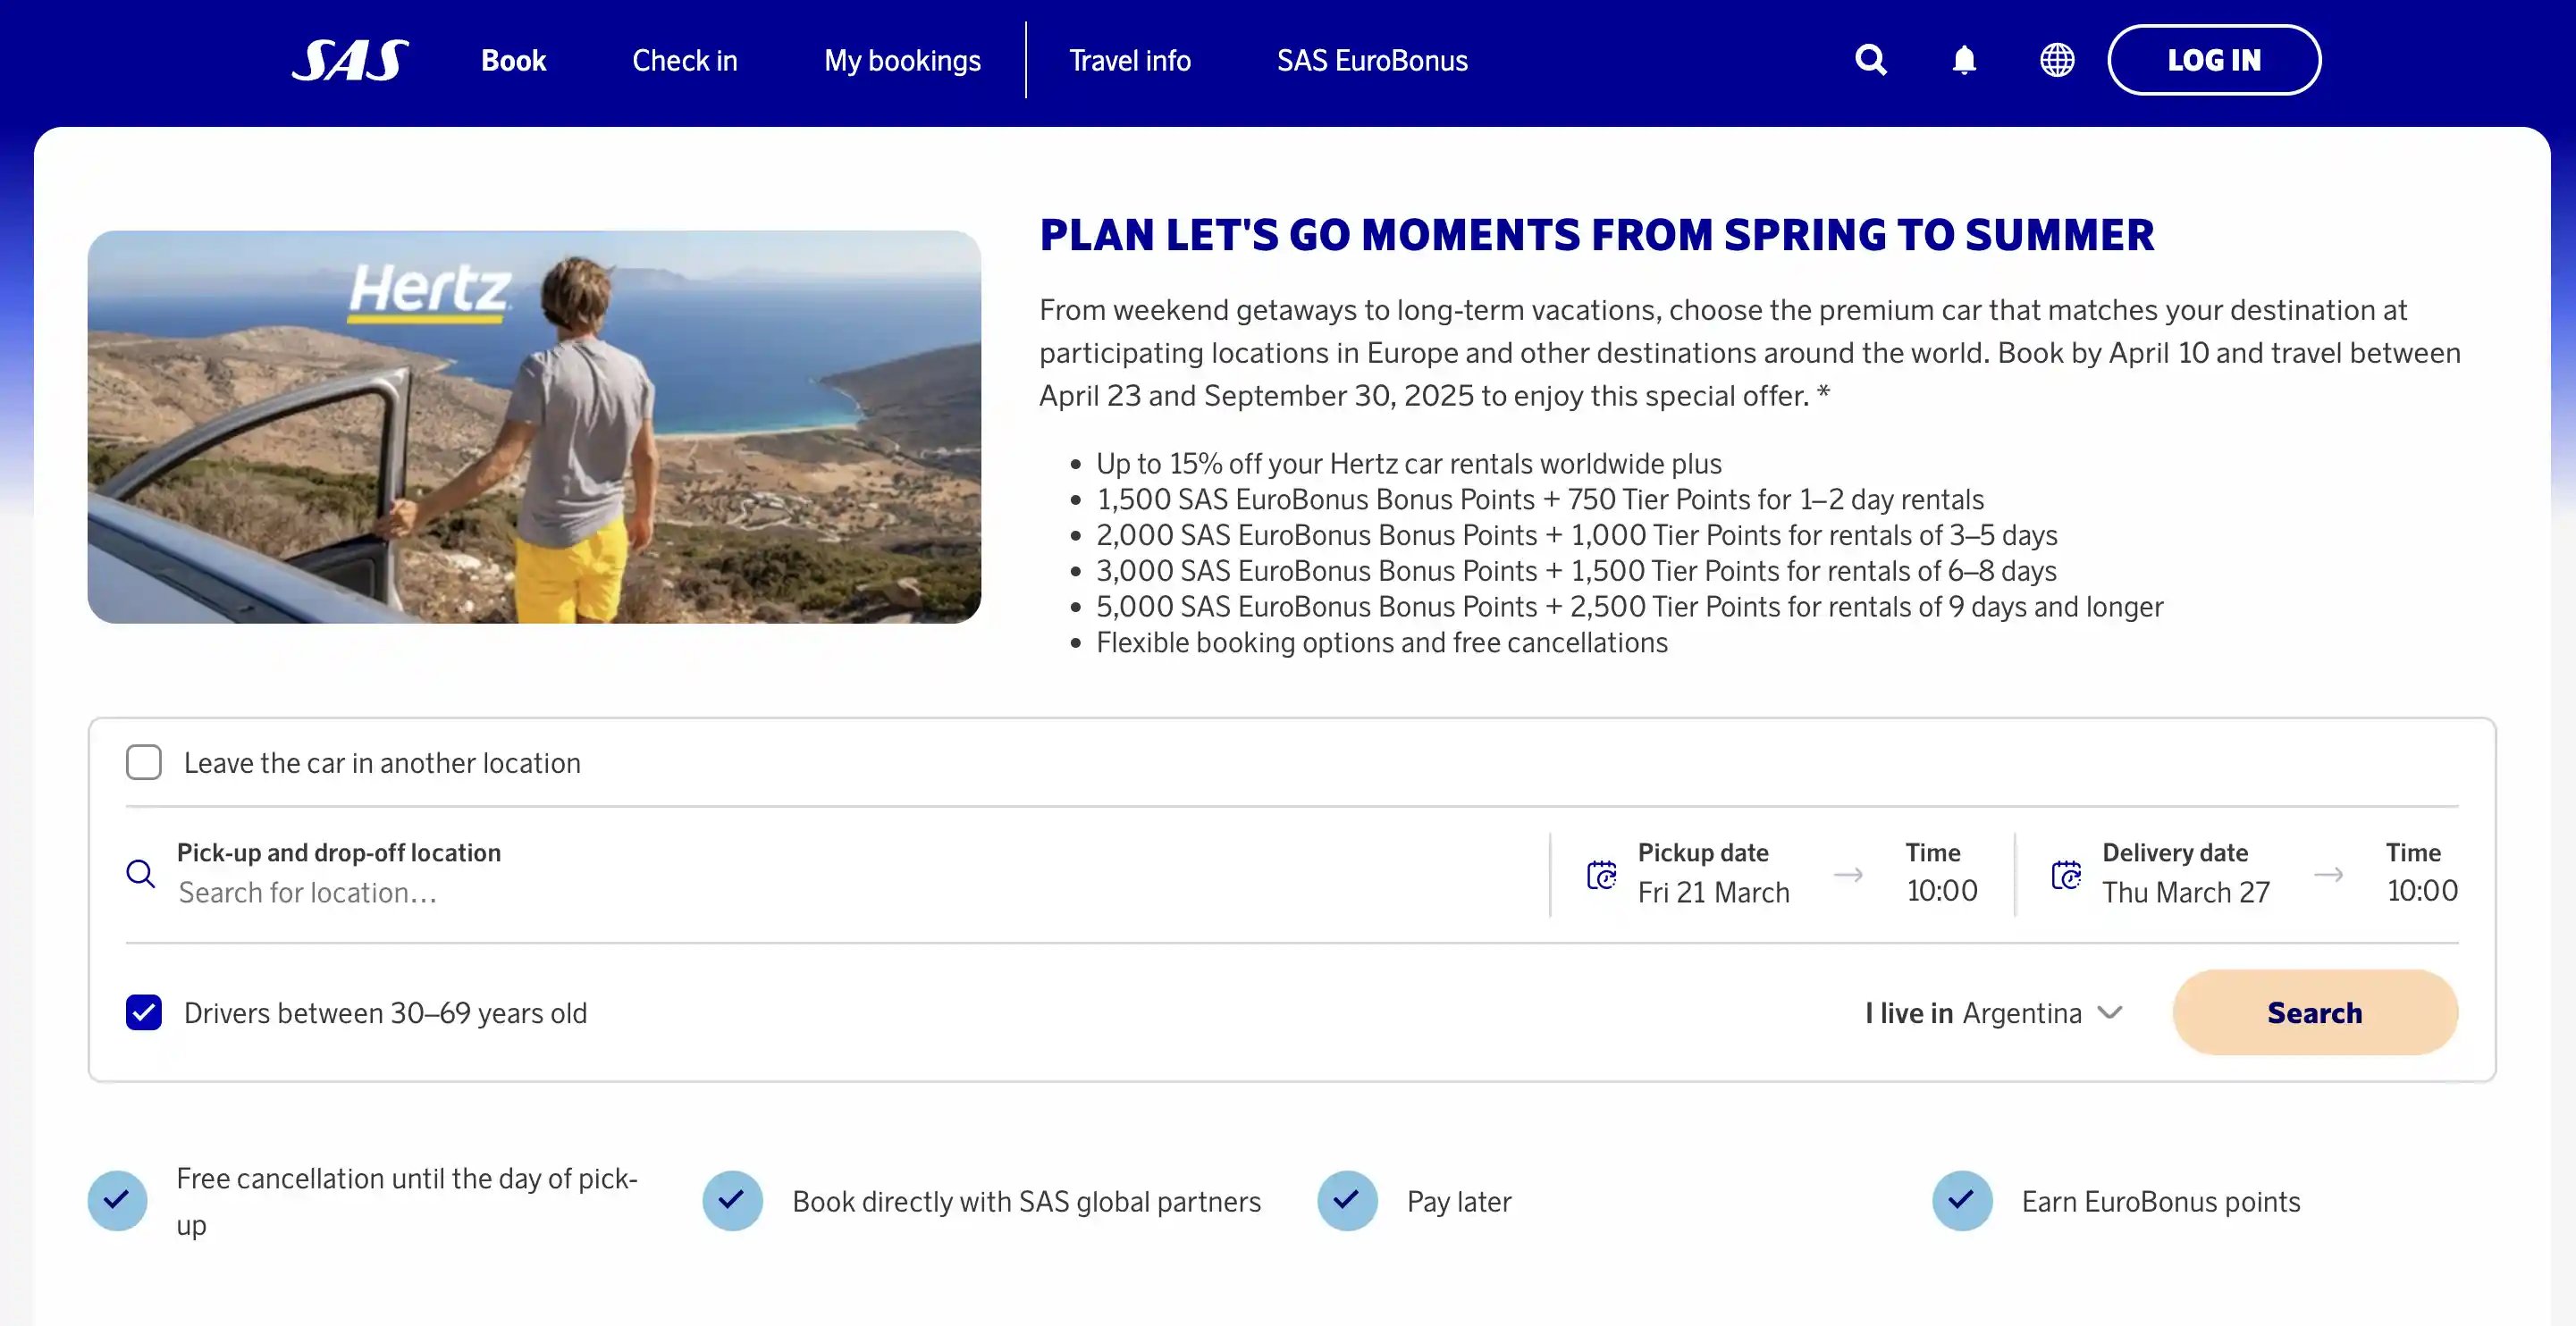Click 'Book directly with SAS global partners'
The height and width of the screenshot is (1326, 2576).
[1027, 1201]
